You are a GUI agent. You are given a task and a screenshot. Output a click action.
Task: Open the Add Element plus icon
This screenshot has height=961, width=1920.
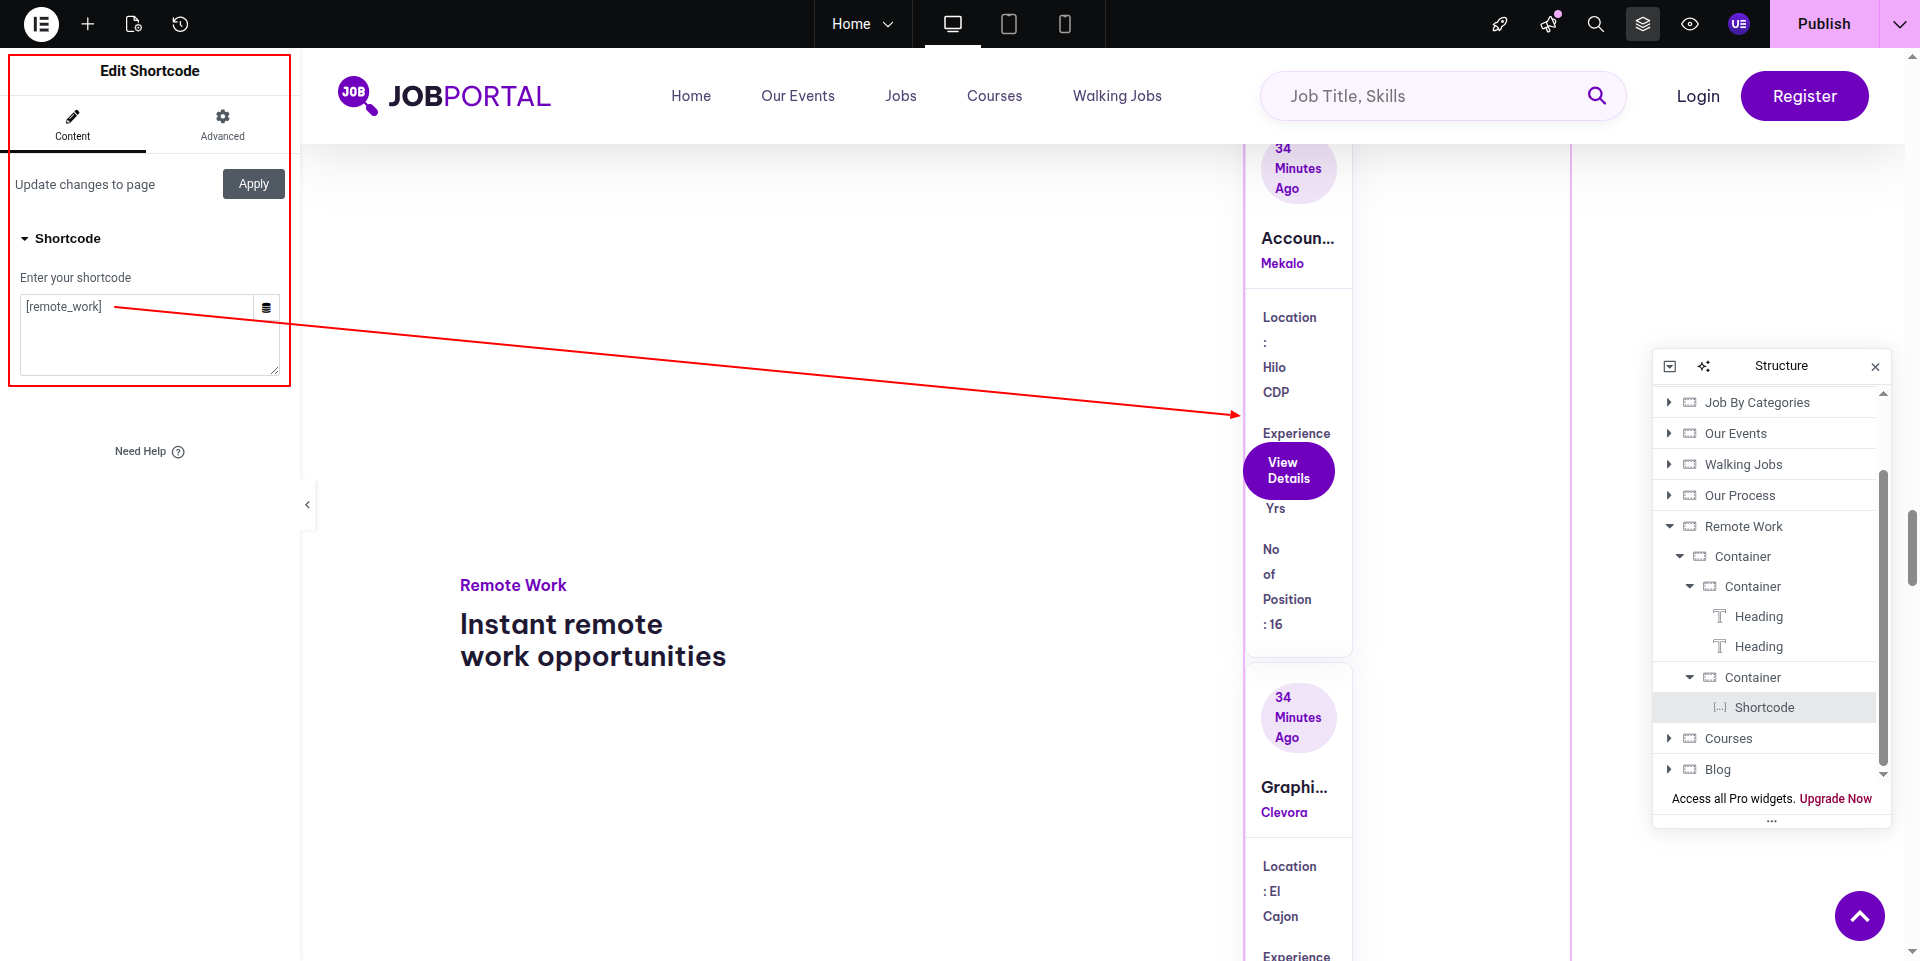tap(88, 24)
